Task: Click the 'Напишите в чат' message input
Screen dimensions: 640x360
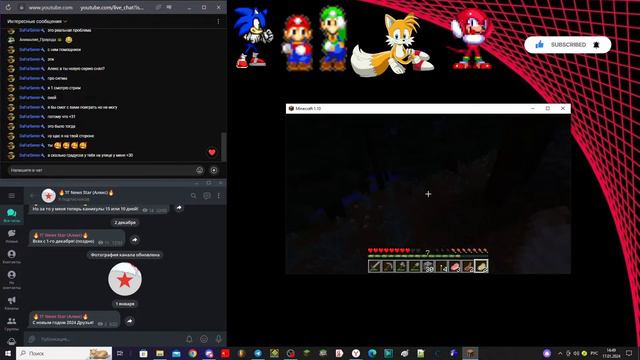Action: (x=101, y=170)
